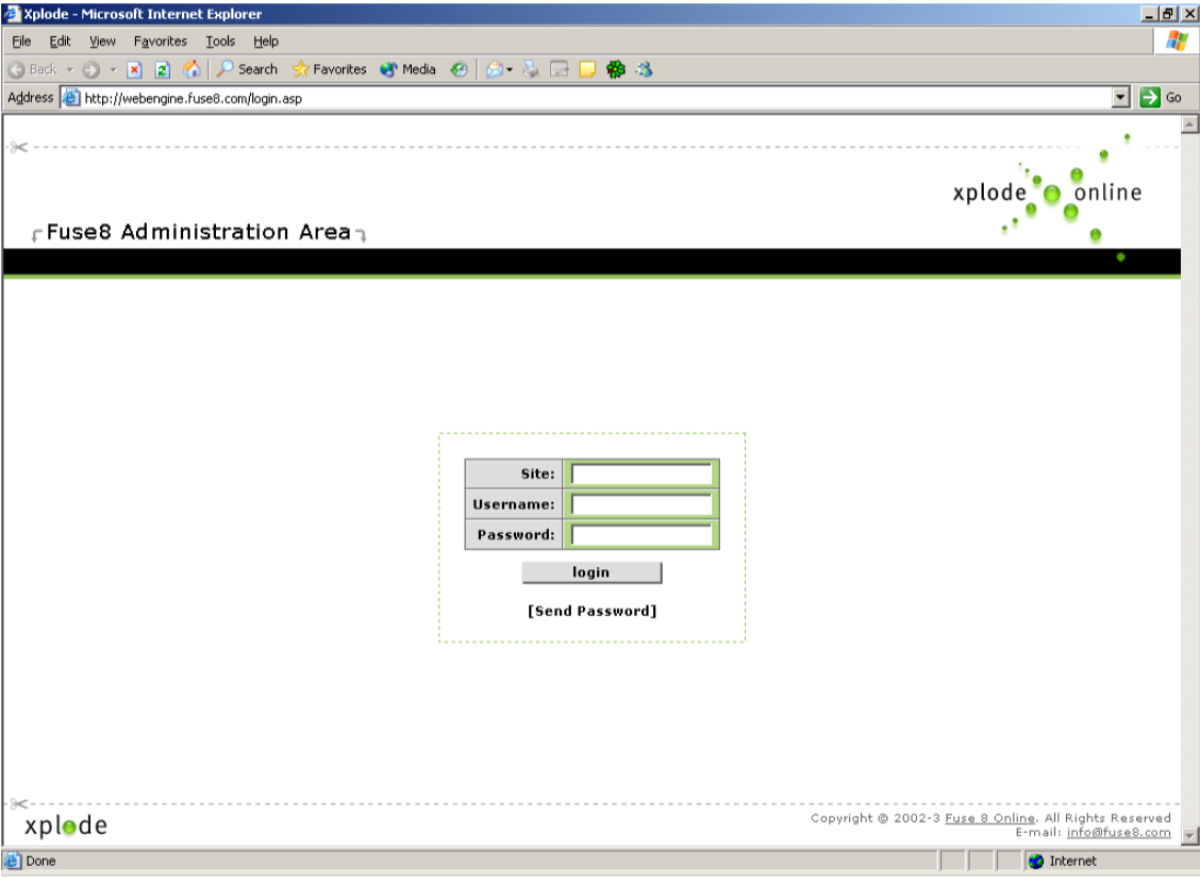
Task: Restore down the Internet Explorer window
Action: coord(1167,14)
